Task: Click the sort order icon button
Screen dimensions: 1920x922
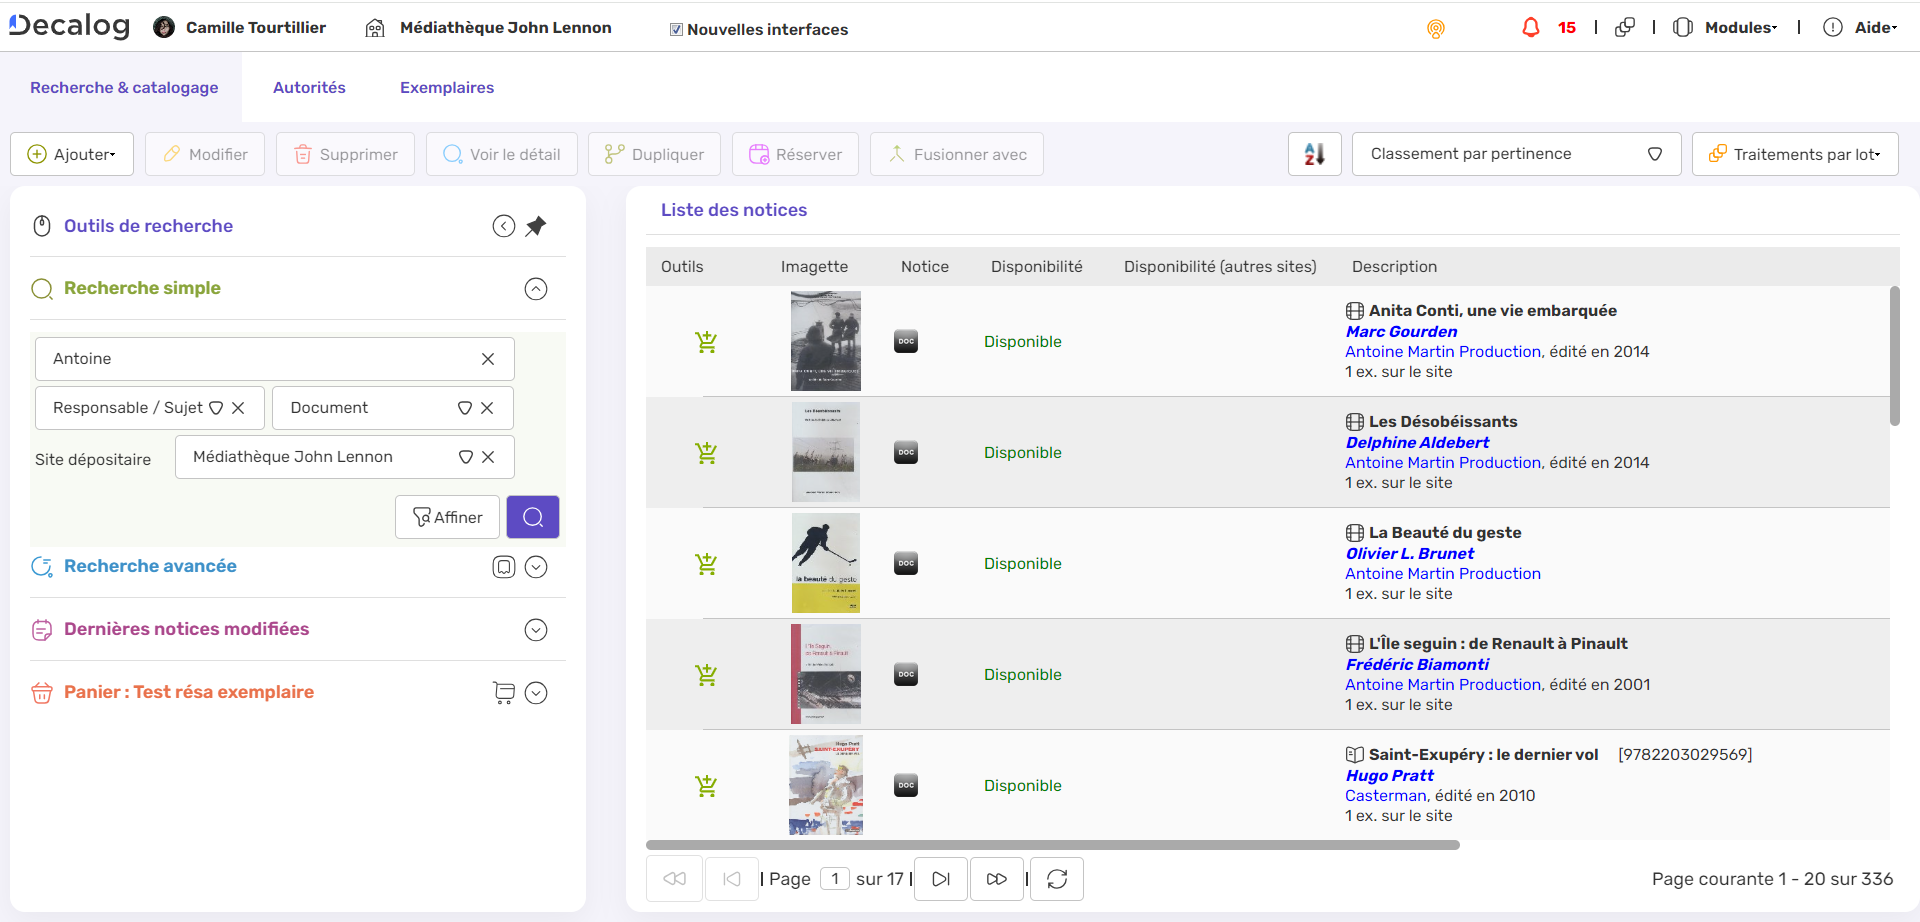Action: click(x=1314, y=154)
